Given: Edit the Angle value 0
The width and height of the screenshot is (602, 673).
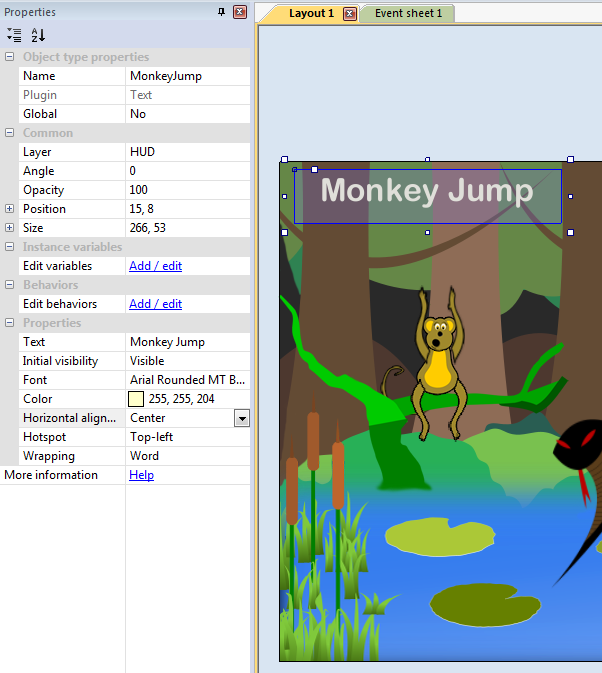Looking at the screenshot, I should 188,171.
